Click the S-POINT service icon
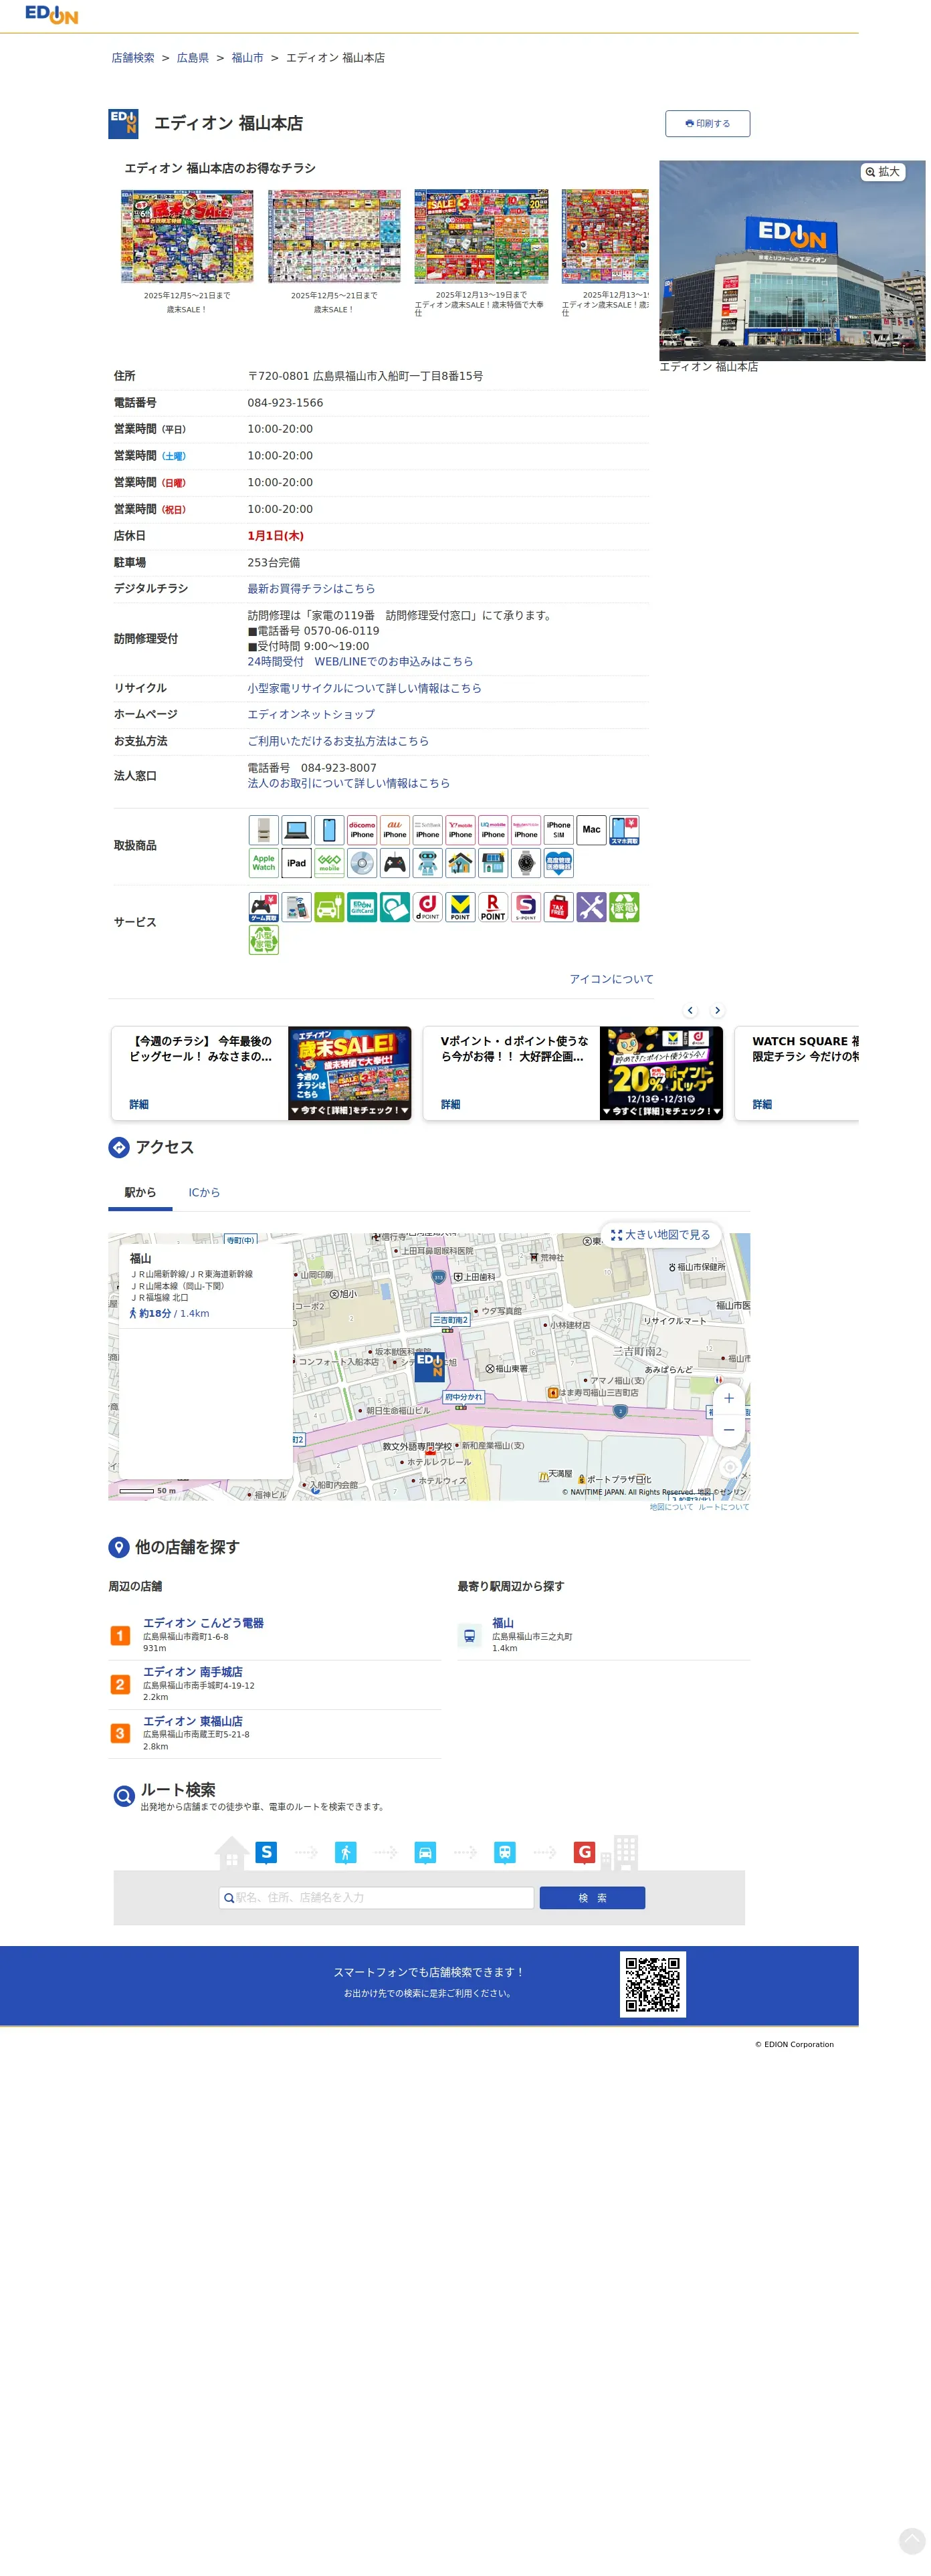The image size is (931, 2576). pos(526,906)
